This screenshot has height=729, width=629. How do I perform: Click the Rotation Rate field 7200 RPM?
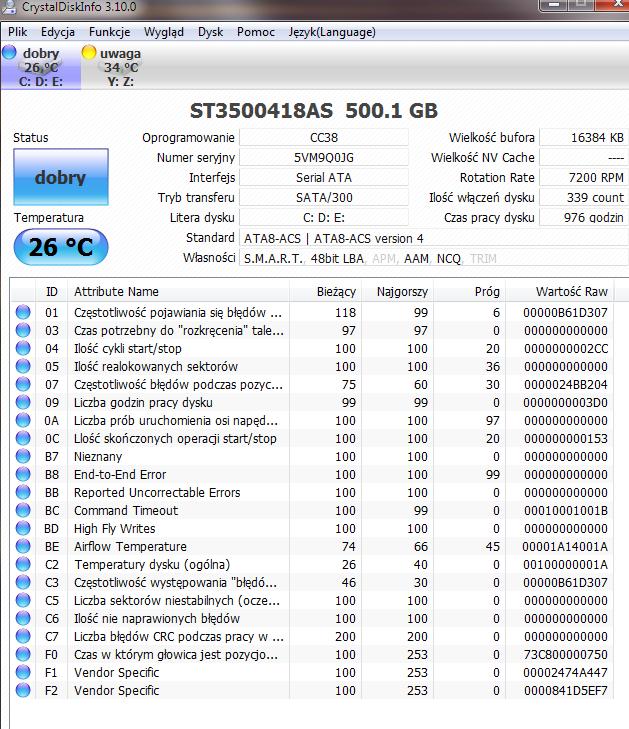584,178
